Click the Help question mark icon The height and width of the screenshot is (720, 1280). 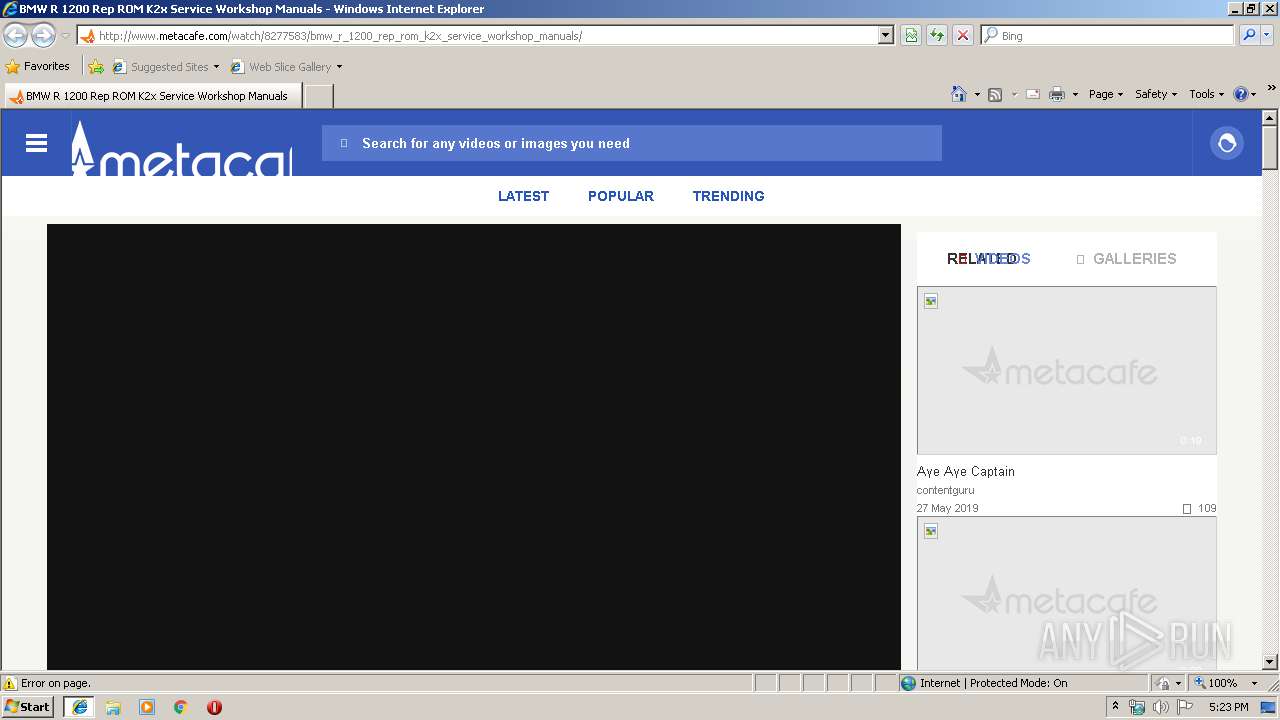1241,94
